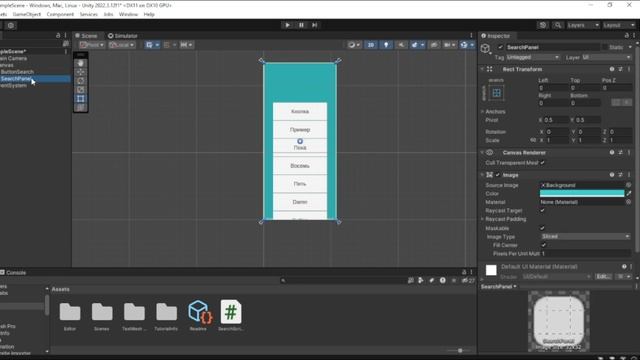Image resolution: width=640 pixels, height=360 pixels.
Task: Toggle hidden objects visibility in Scene toolbar
Action: point(433,45)
